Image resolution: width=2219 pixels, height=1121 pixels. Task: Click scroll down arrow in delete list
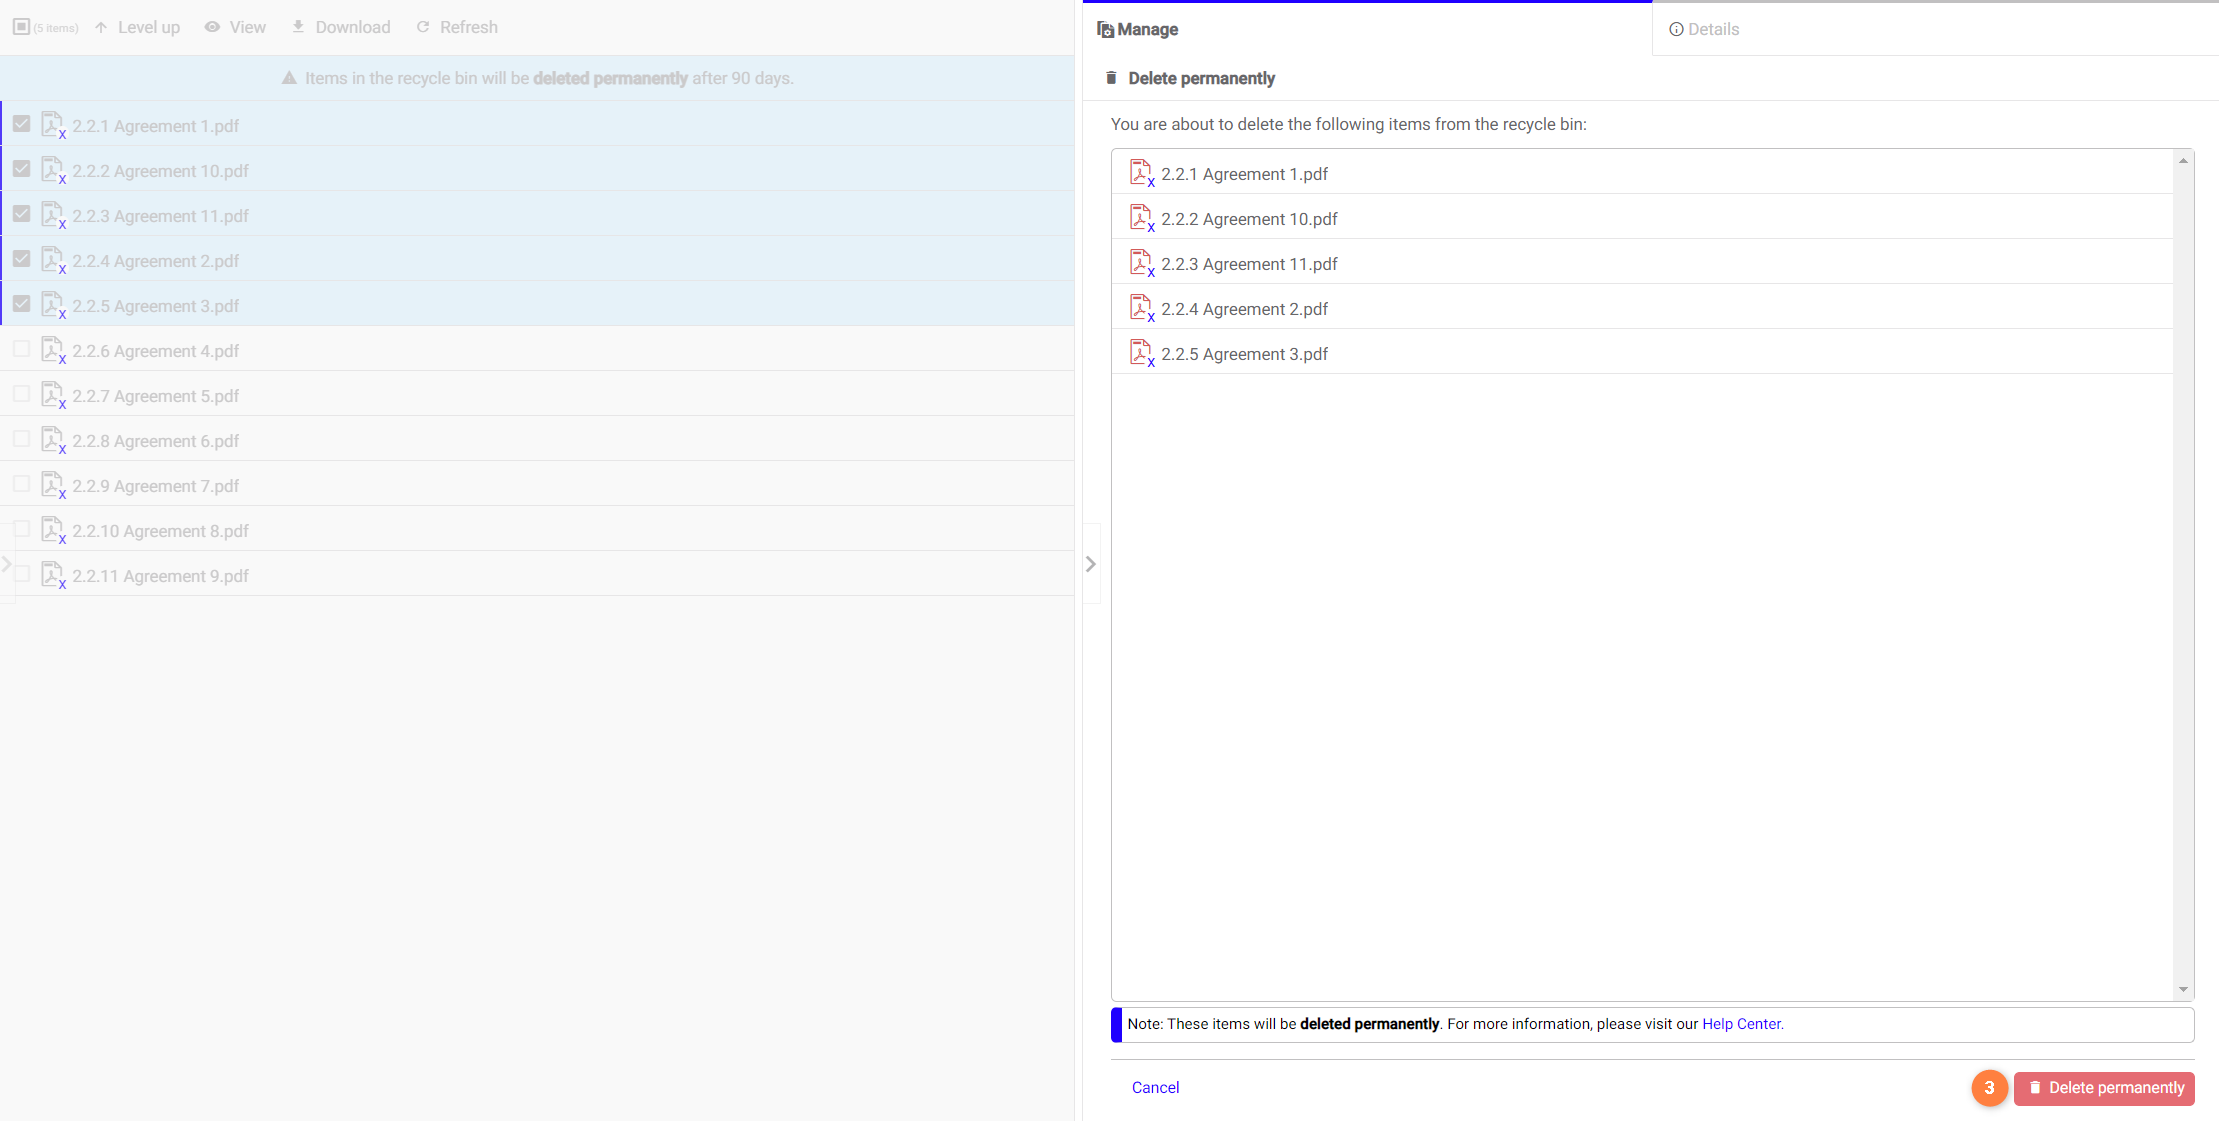pyautogui.click(x=2183, y=989)
